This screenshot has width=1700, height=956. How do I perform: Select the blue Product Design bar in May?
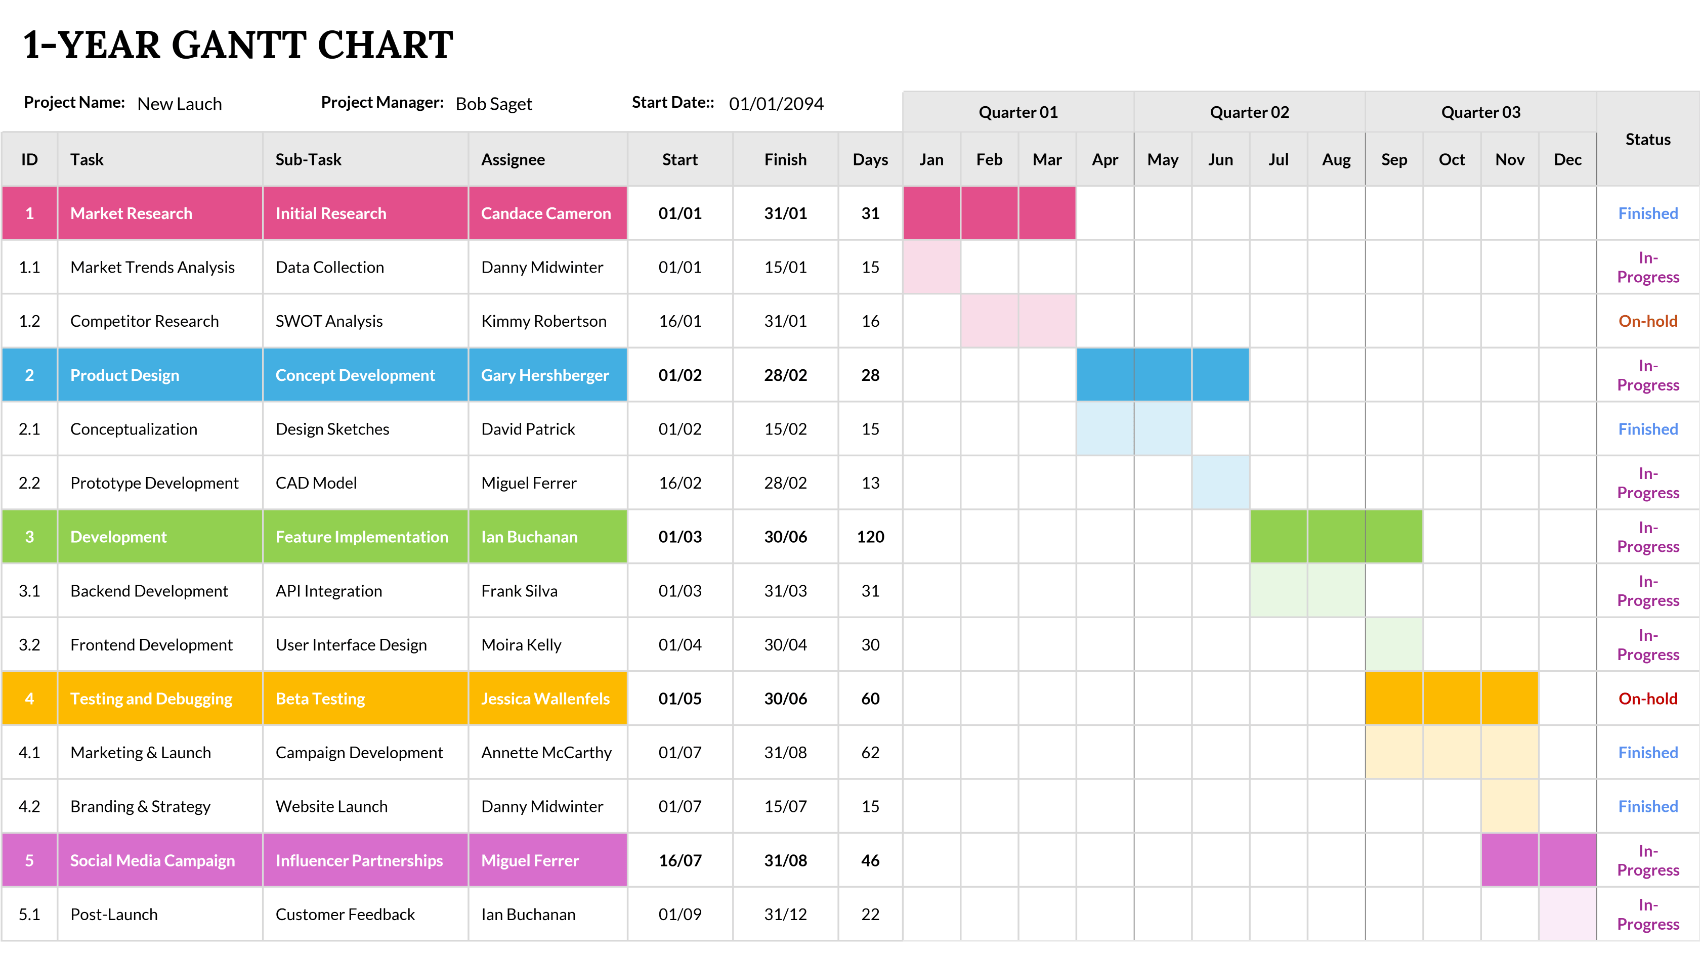click(1162, 376)
